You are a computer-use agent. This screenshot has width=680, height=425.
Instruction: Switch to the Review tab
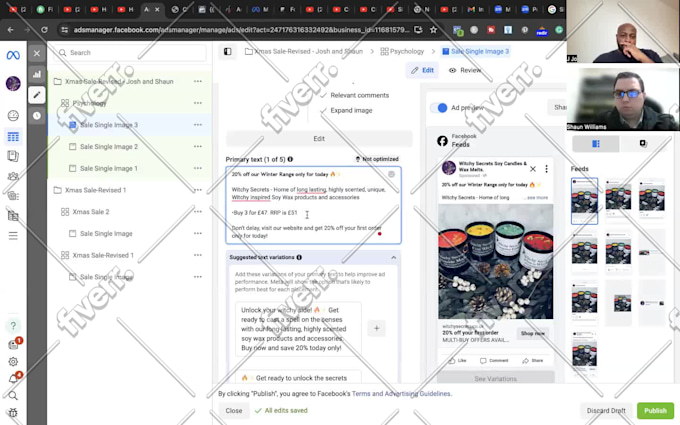(x=465, y=70)
